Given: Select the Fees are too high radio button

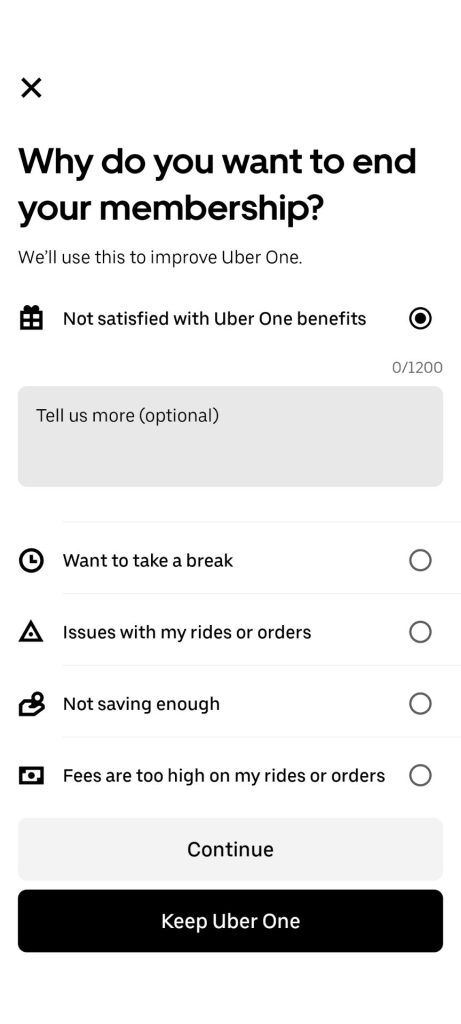Looking at the screenshot, I should pyautogui.click(x=420, y=776).
